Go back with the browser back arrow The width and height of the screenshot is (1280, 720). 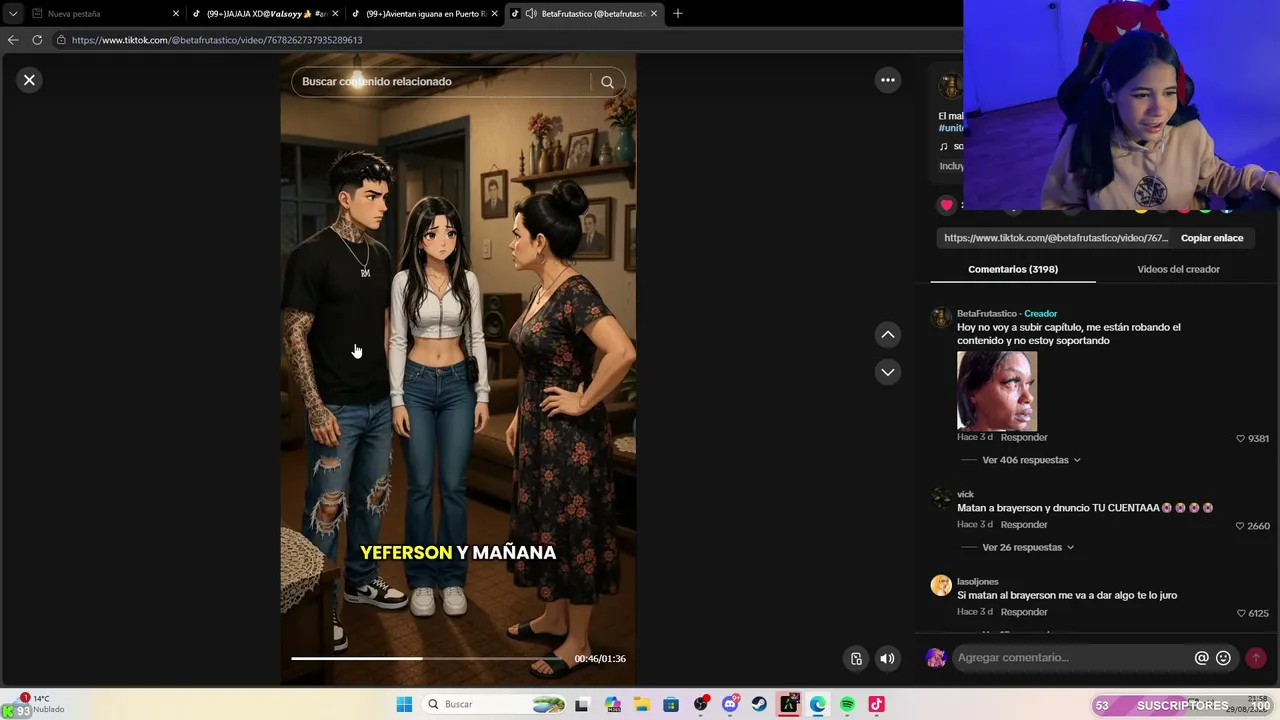click(x=13, y=40)
